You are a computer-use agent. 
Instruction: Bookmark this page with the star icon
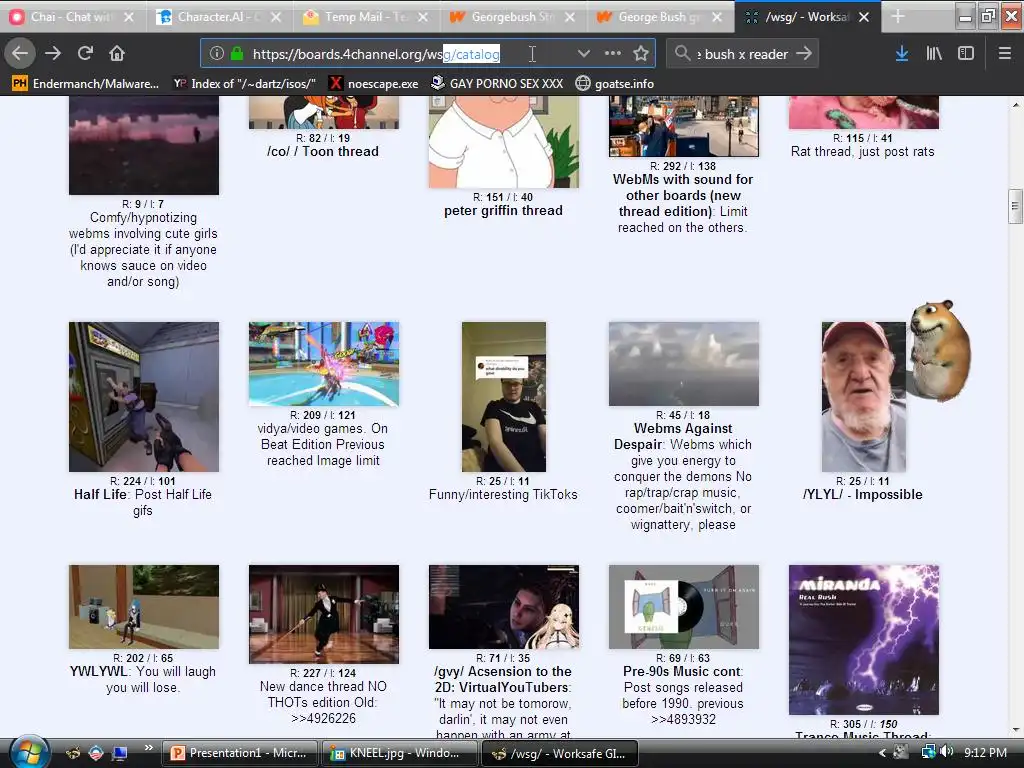click(641, 54)
